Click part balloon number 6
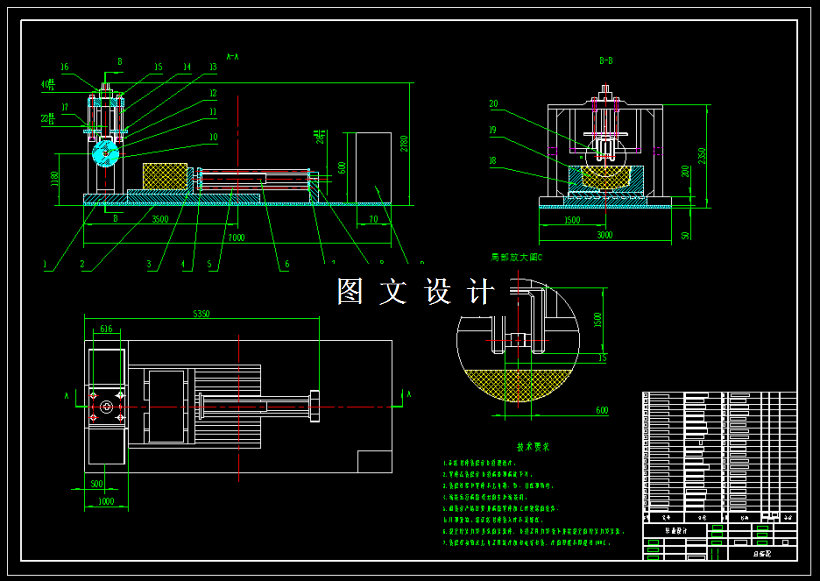 pos(287,265)
